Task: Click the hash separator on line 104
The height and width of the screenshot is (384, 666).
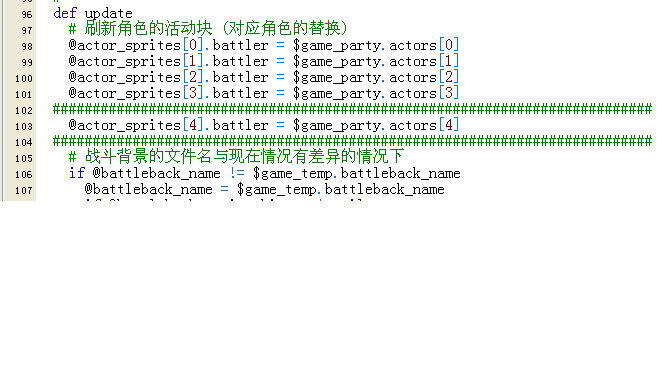Action: (353, 141)
